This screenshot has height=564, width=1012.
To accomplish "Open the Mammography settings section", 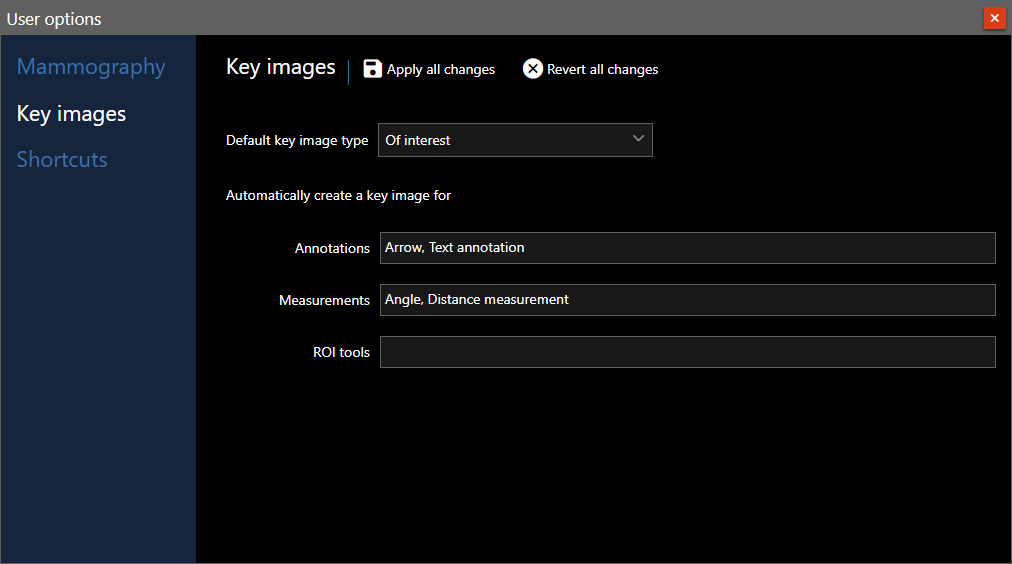I will coord(91,67).
